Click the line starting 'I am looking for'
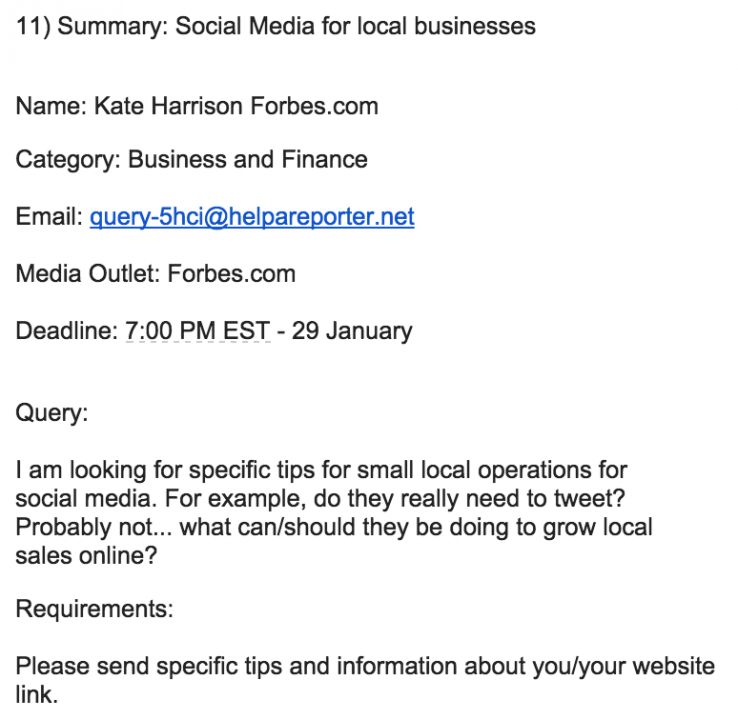The image size is (738, 720). click(x=321, y=470)
